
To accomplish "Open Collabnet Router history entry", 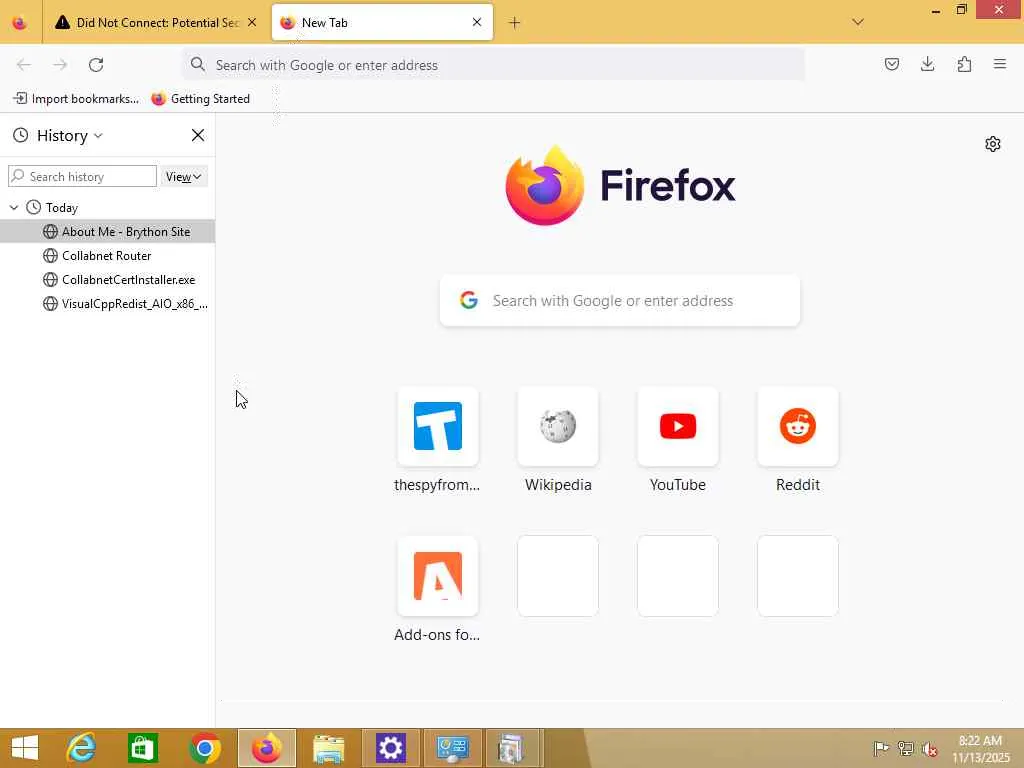I will [107, 256].
